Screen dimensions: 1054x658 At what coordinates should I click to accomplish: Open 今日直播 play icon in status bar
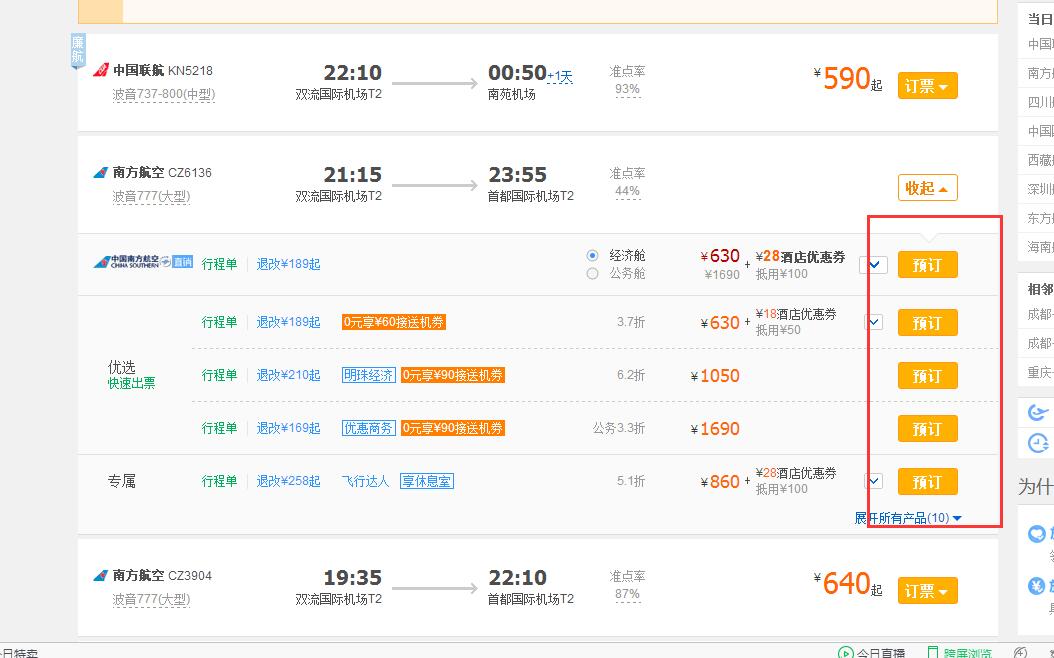(846, 653)
